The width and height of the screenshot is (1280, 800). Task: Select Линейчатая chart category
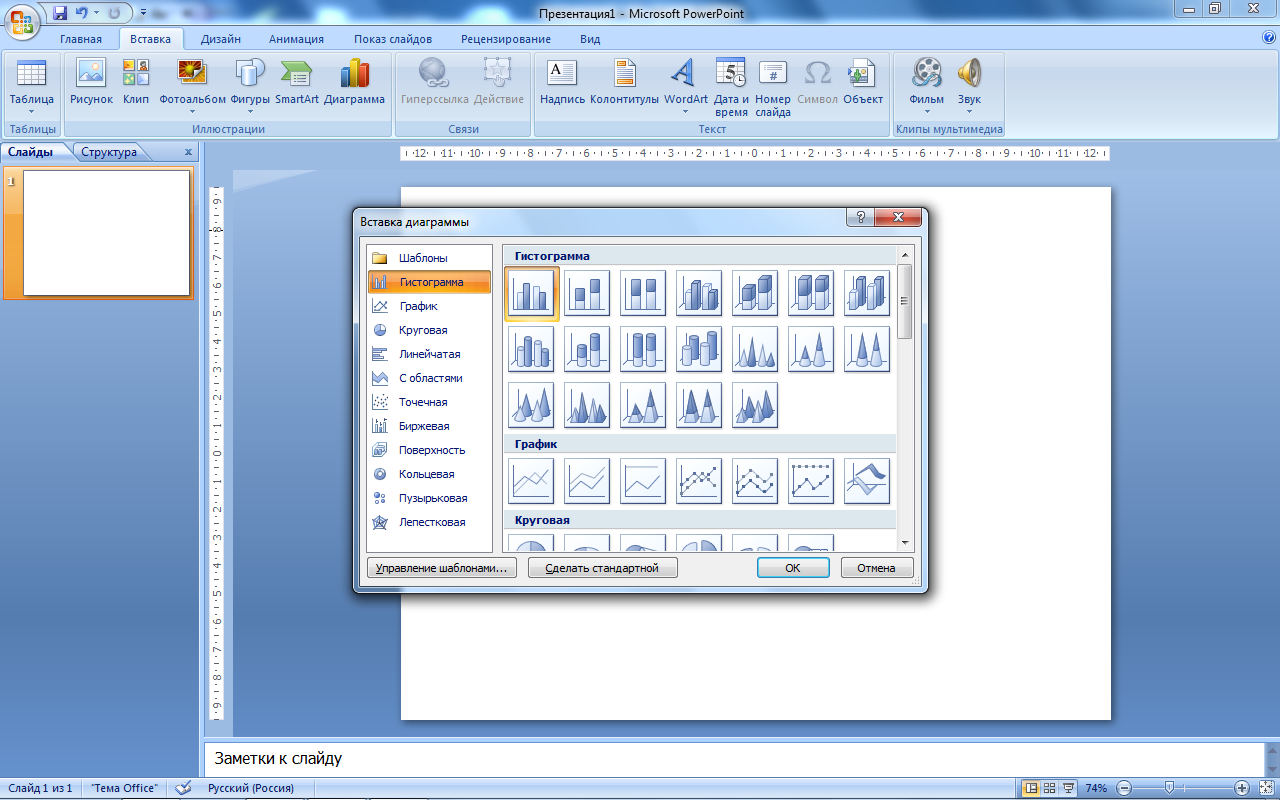point(430,354)
